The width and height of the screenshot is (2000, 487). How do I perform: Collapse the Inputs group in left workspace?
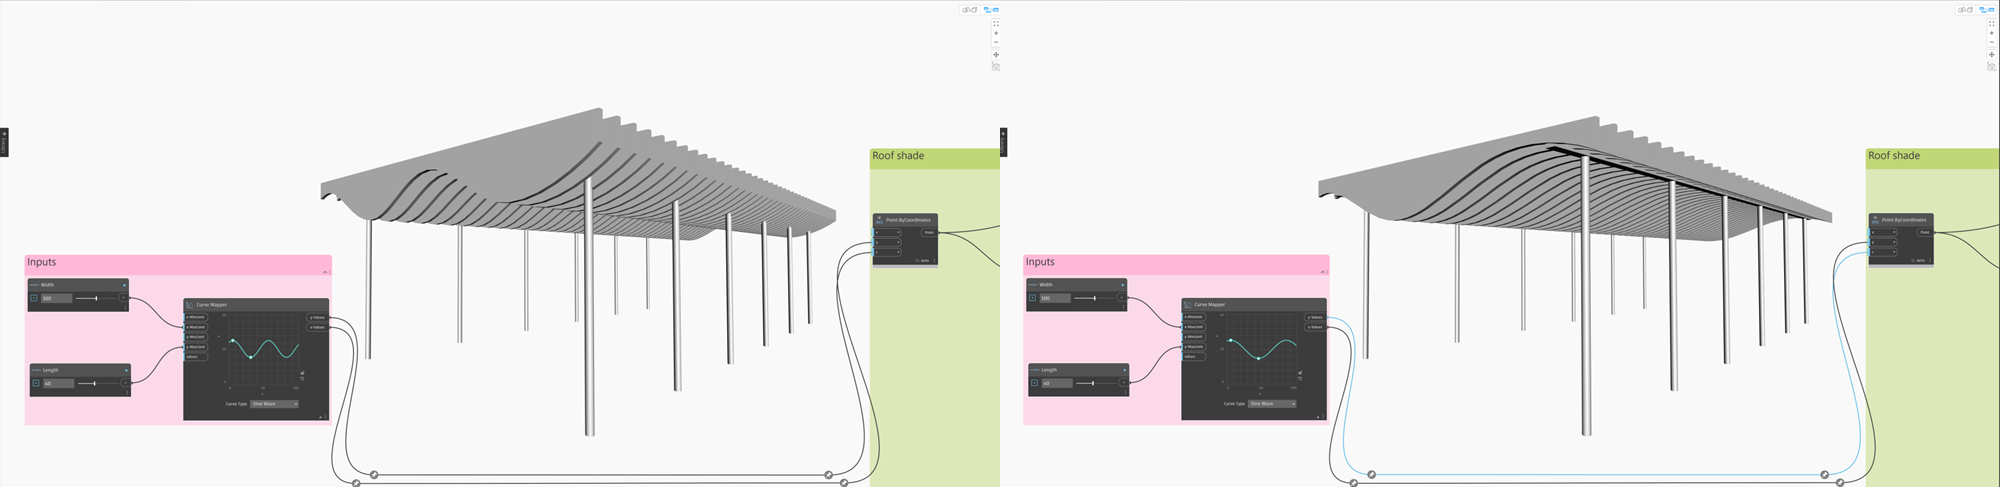pos(325,272)
